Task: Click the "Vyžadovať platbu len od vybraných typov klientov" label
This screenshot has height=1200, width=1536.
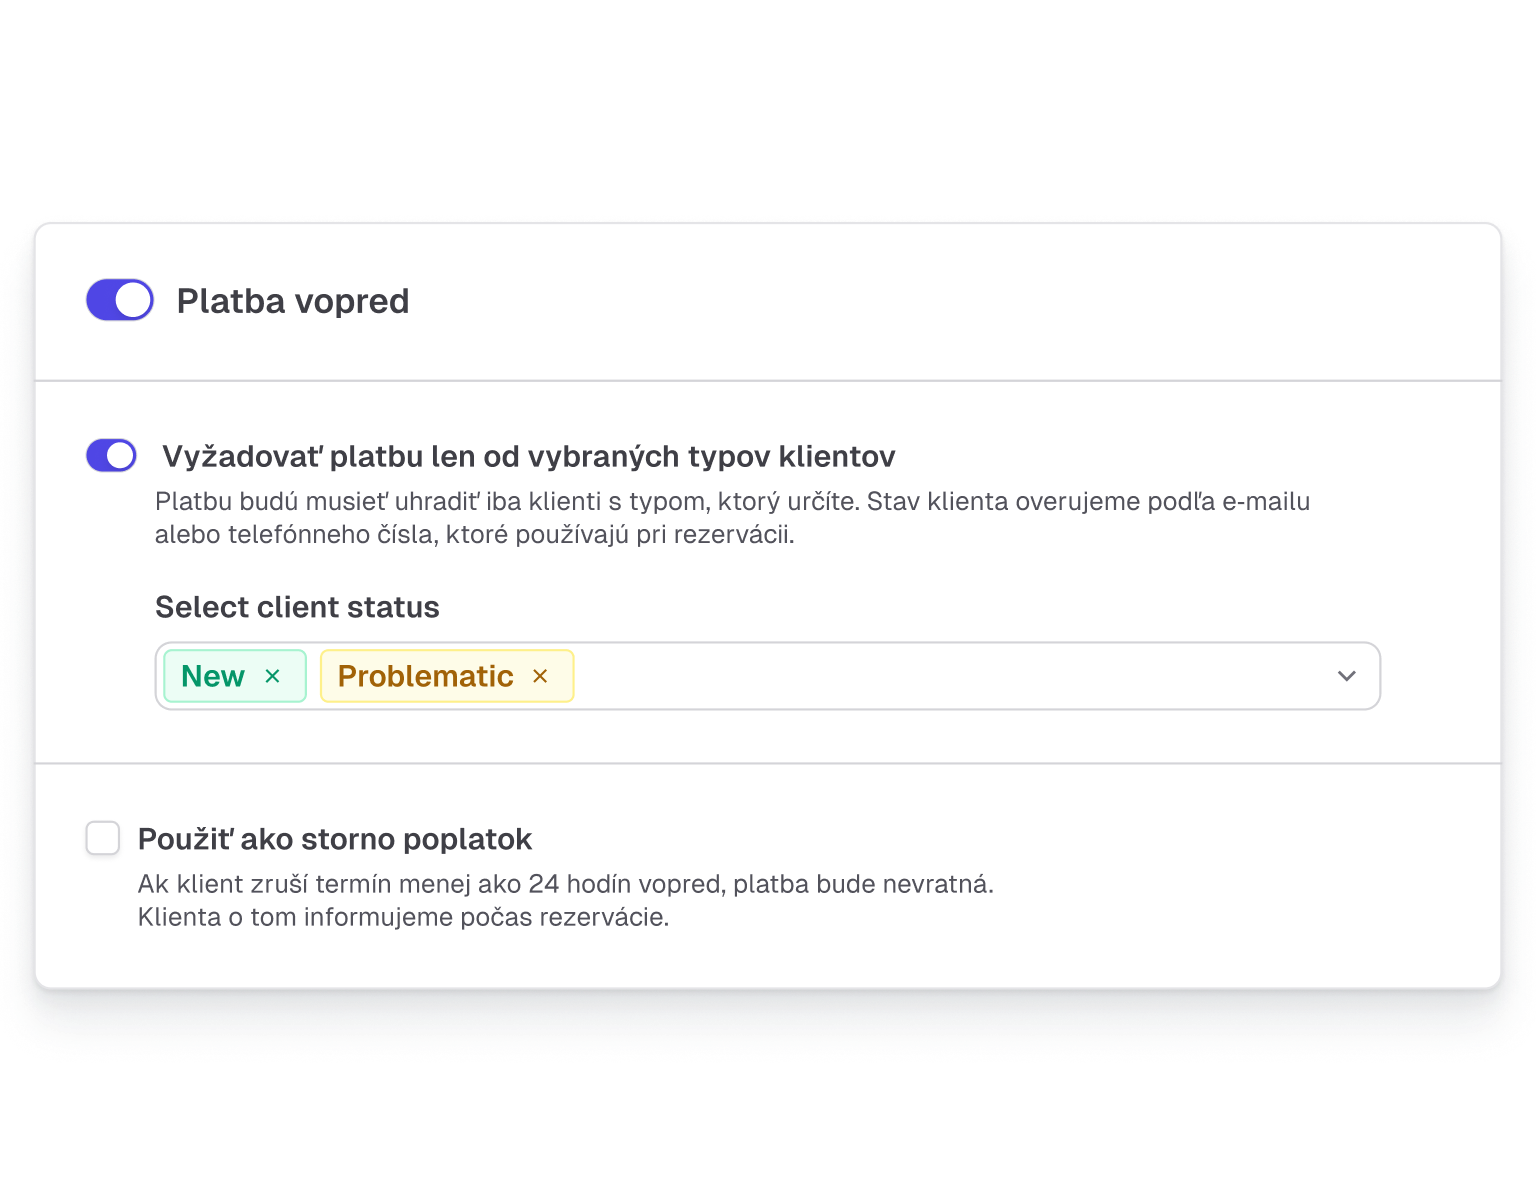Action: [528, 457]
